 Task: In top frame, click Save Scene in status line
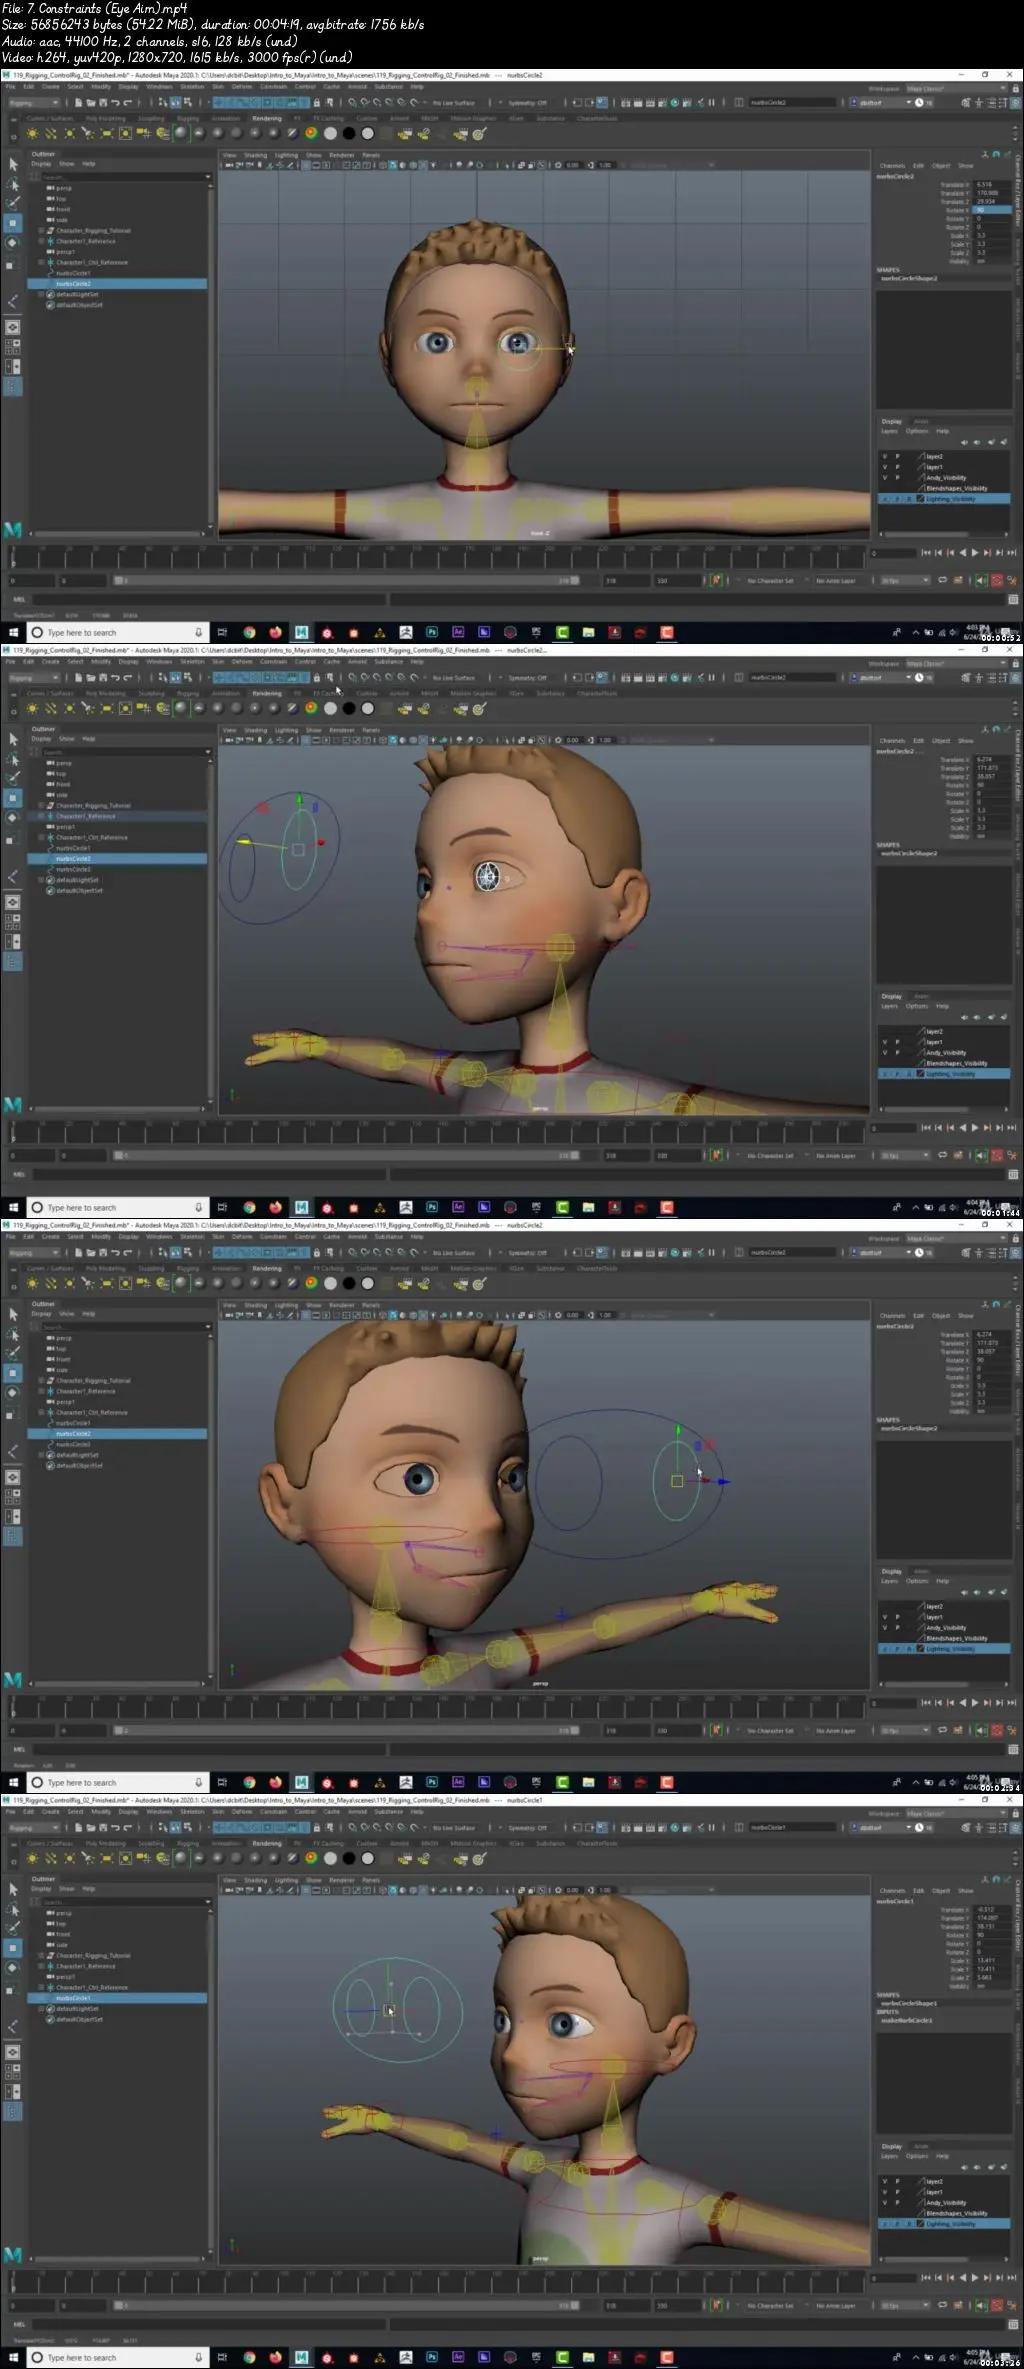102,102
